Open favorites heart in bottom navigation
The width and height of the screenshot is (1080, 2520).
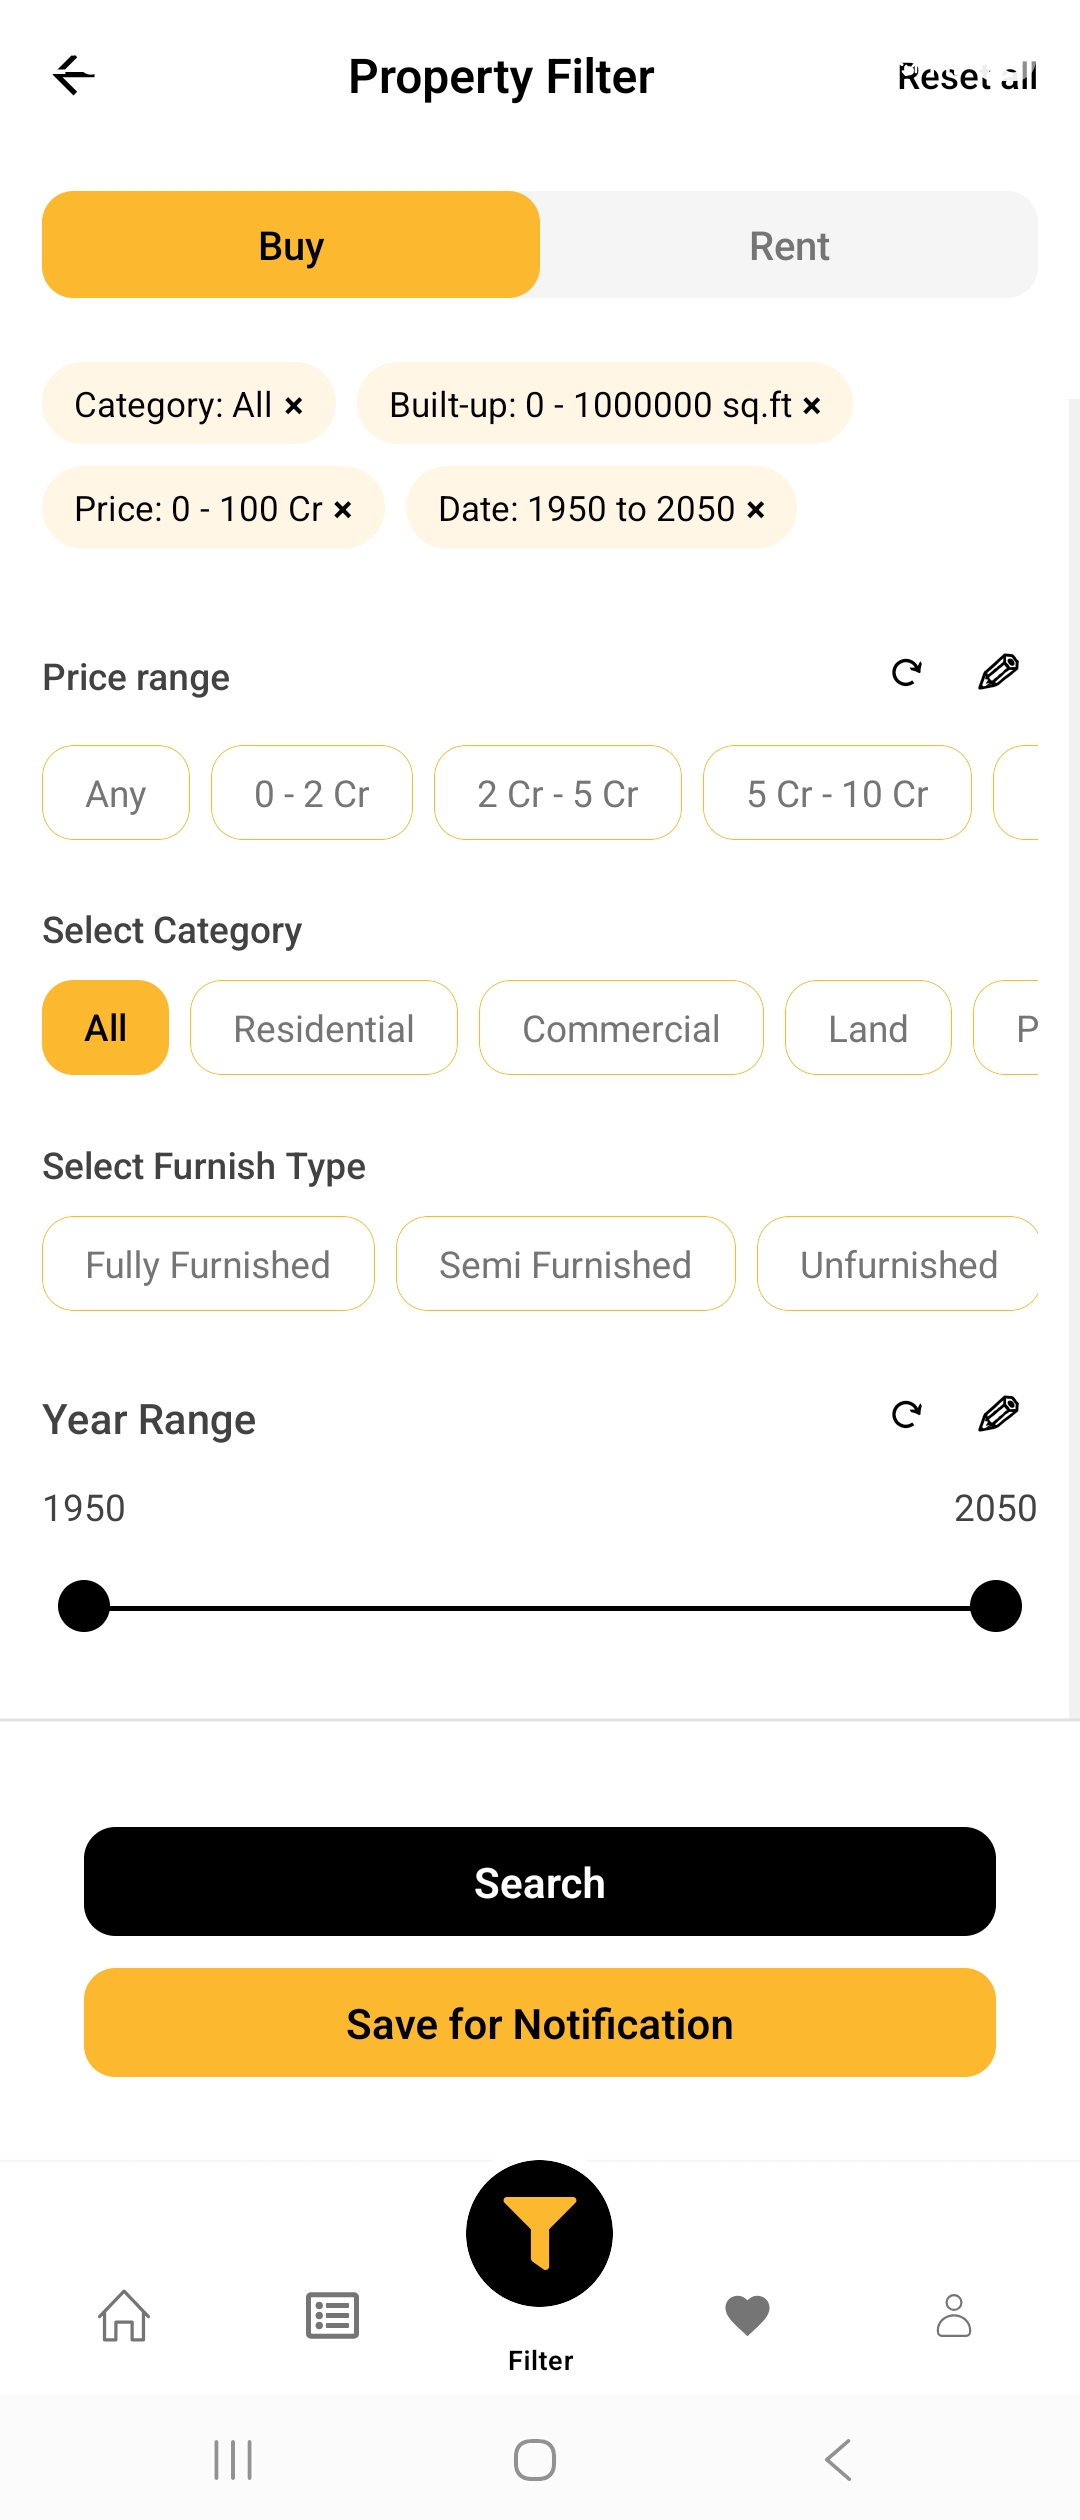pos(747,2316)
